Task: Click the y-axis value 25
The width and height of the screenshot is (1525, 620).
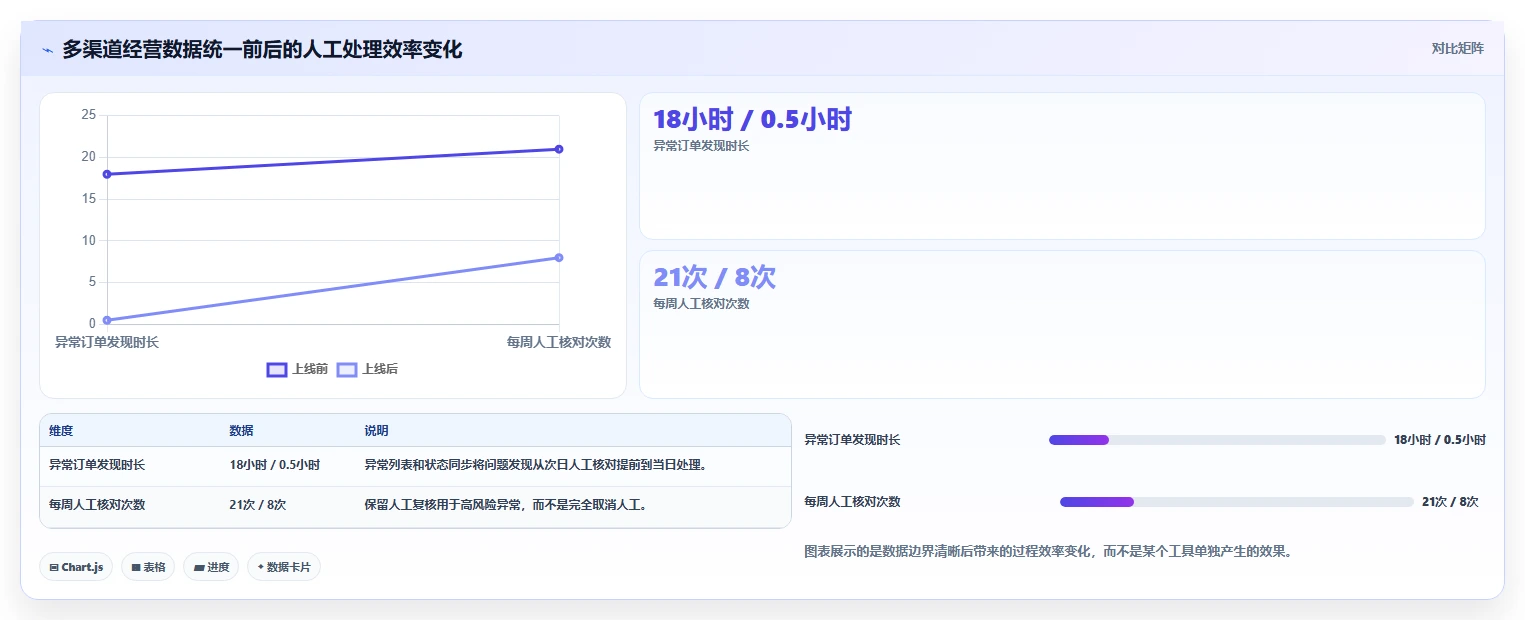Action: pyautogui.click(x=88, y=115)
